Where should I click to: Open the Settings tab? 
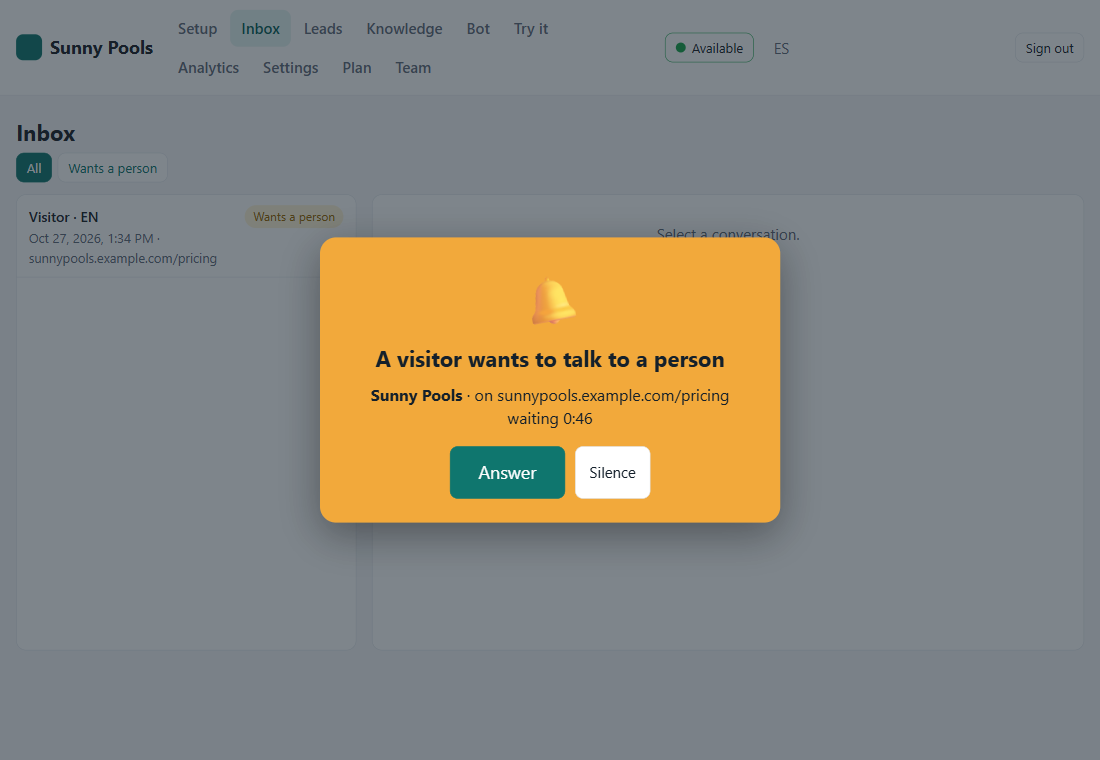(x=290, y=68)
